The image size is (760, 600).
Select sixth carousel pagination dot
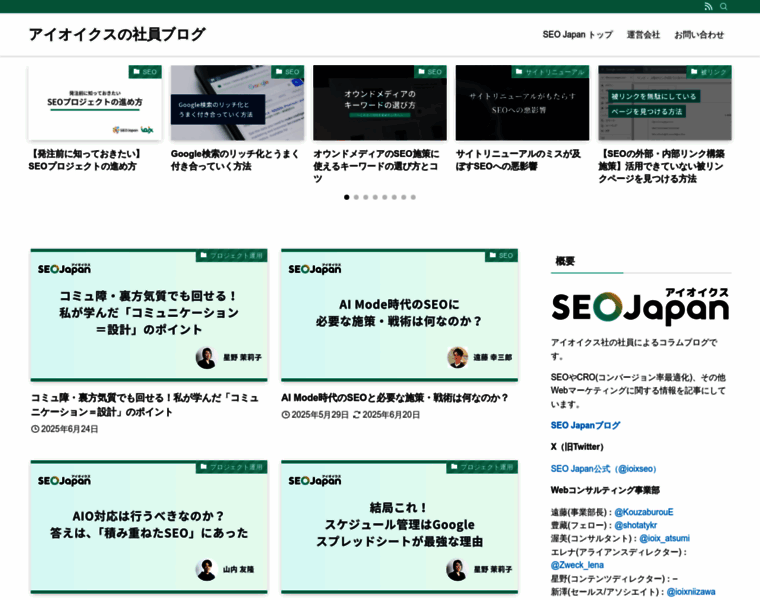click(394, 197)
